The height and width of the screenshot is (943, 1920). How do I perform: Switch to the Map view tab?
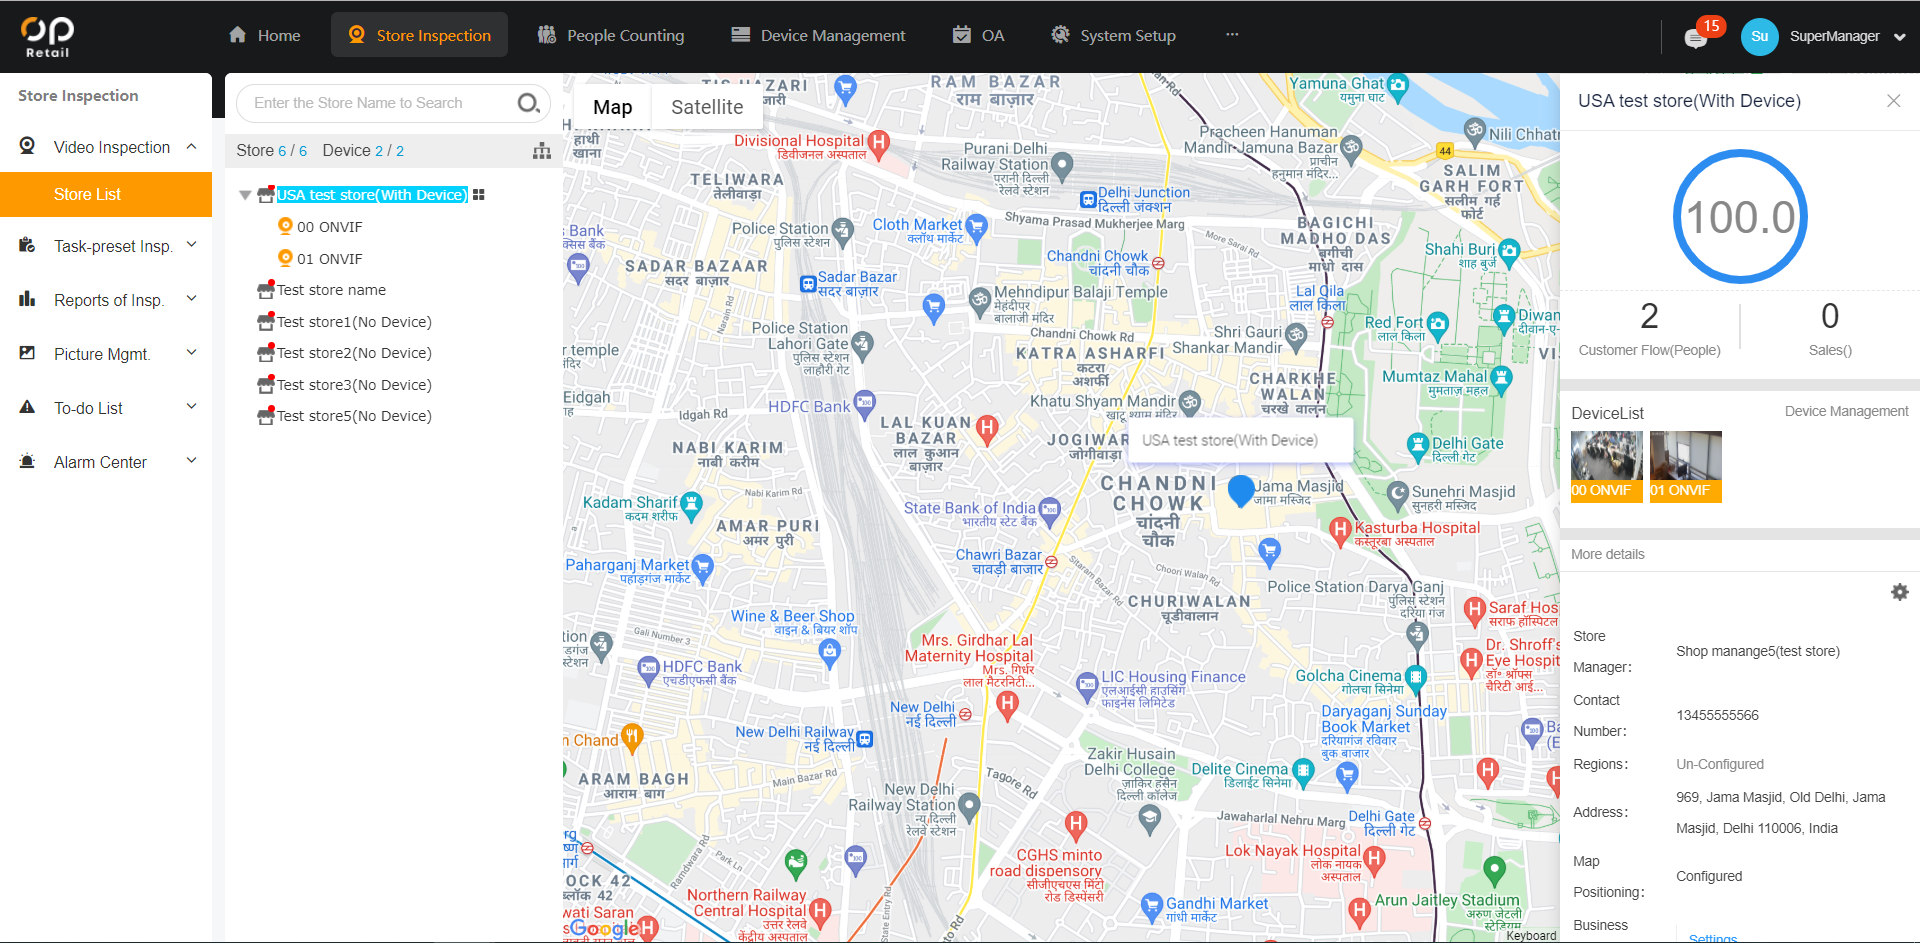coord(613,107)
